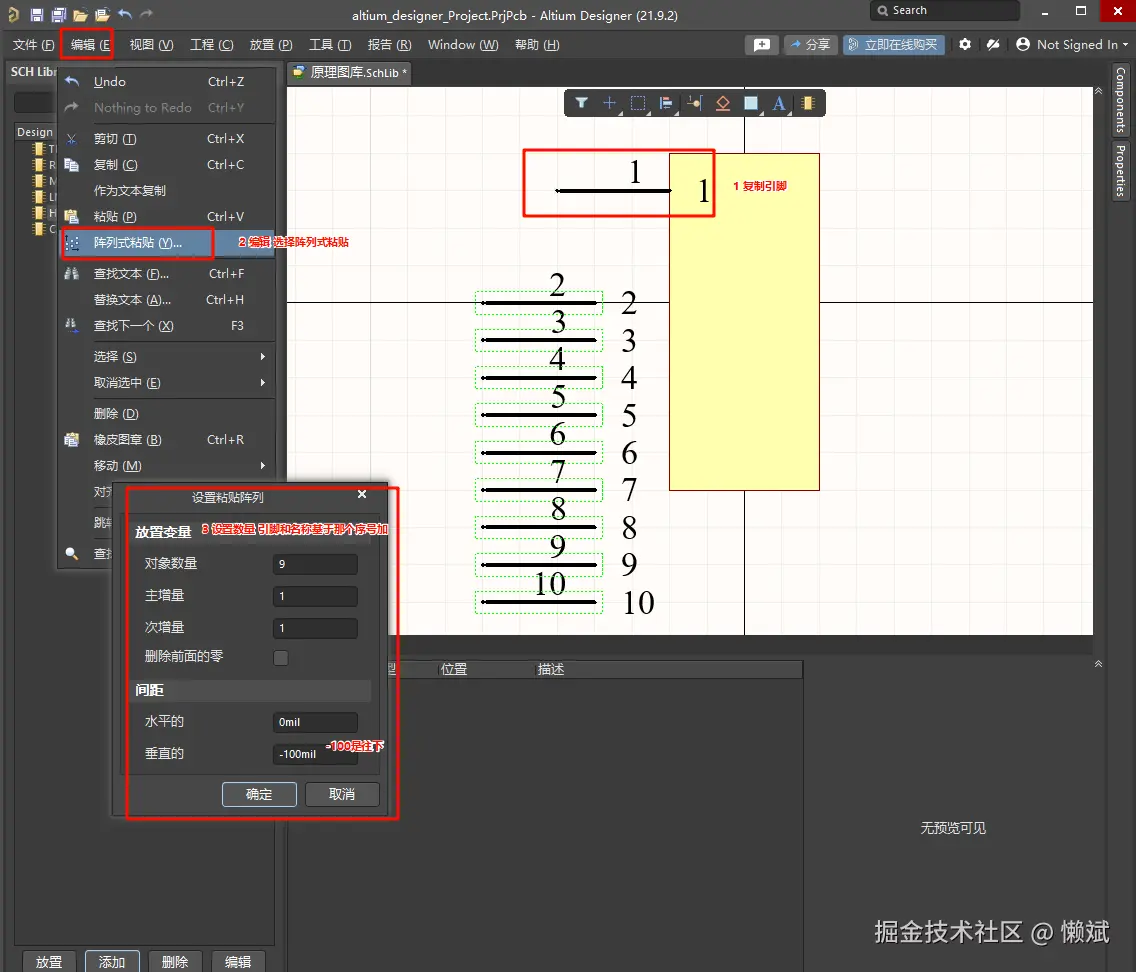This screenshot has height=972, width=1136.
Task: Click the Add Component Part icon
Action: [808, 103]
